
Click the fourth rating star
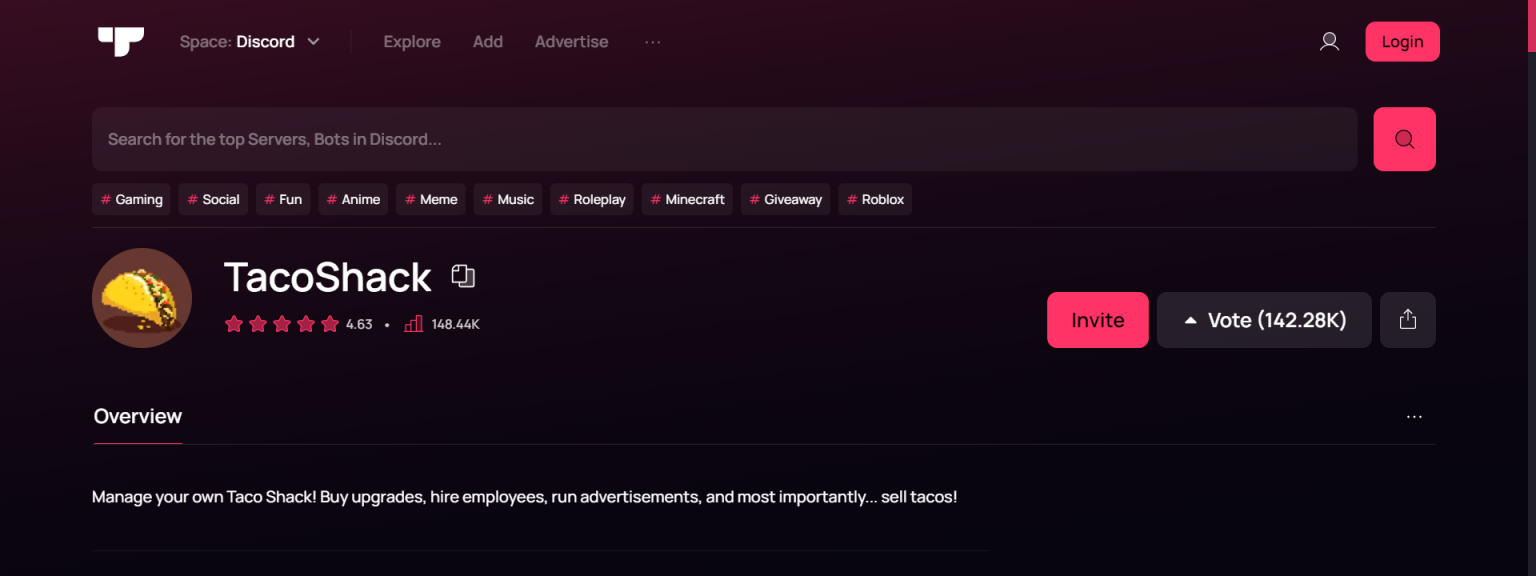pyautogui.click(x=306, y=323)
